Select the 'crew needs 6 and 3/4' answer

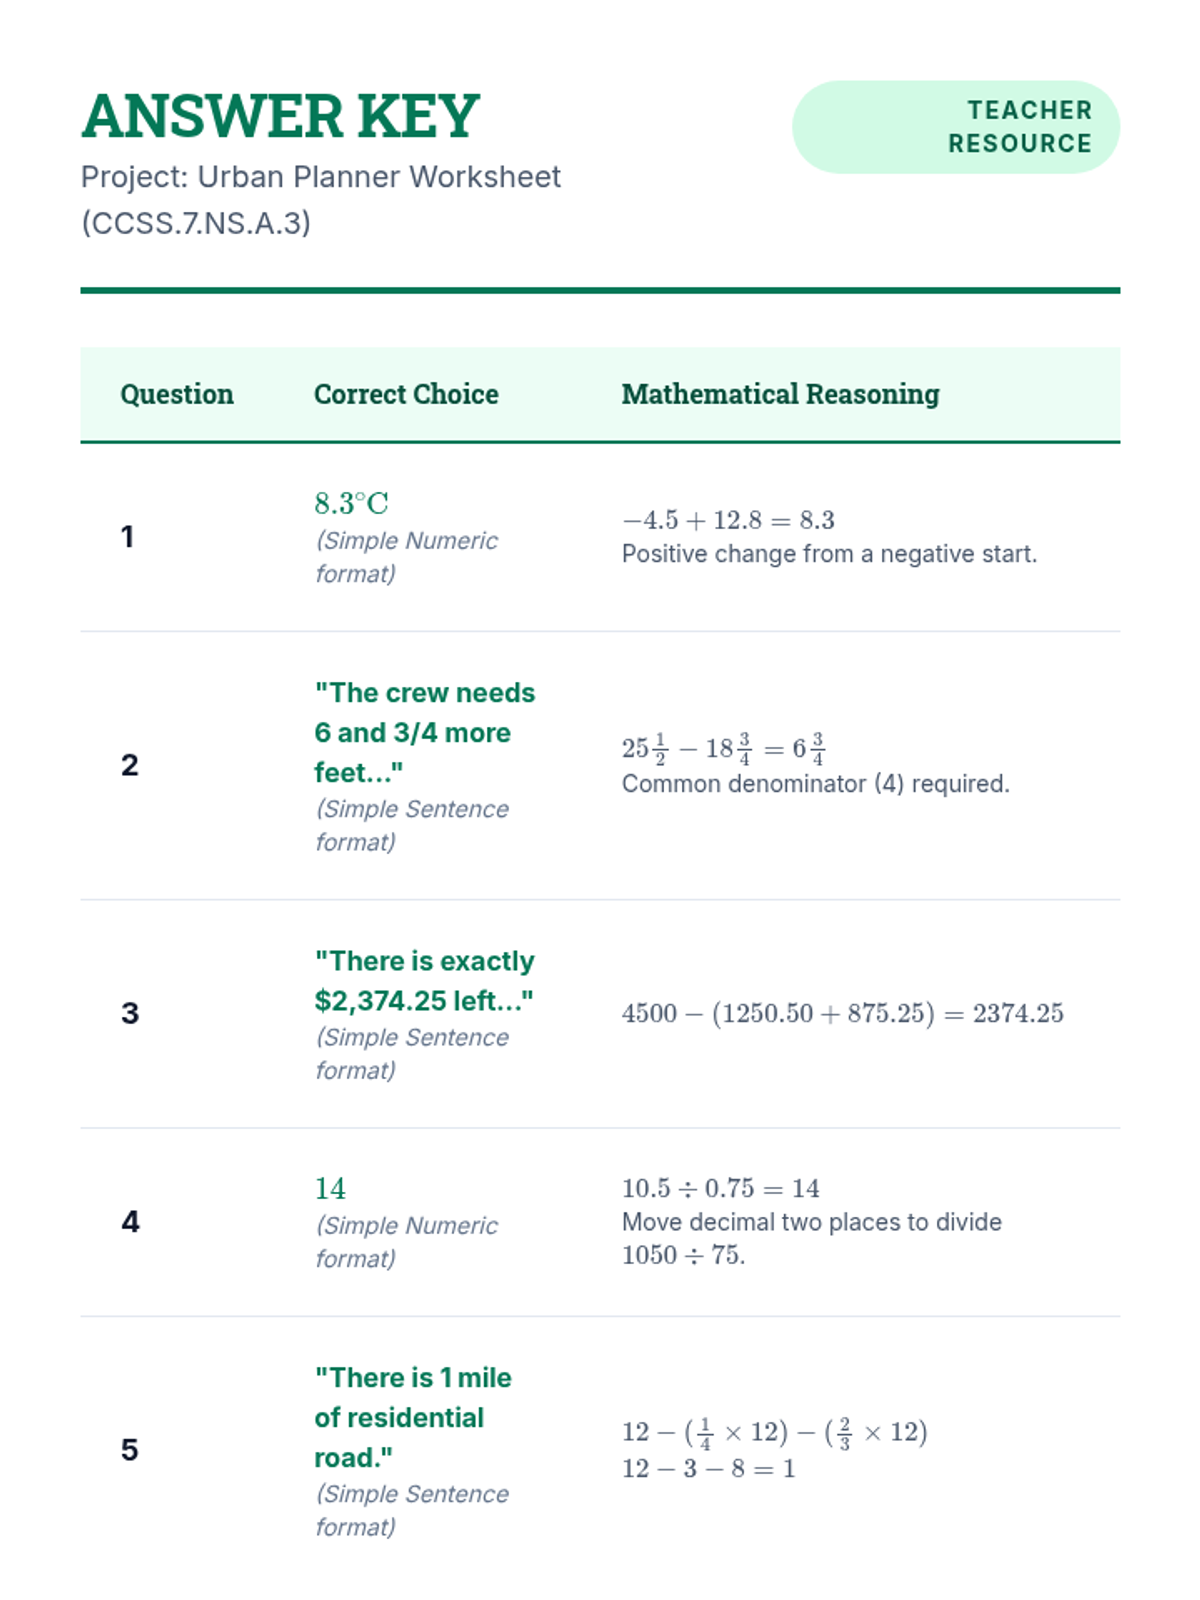[x=424, y=732]
